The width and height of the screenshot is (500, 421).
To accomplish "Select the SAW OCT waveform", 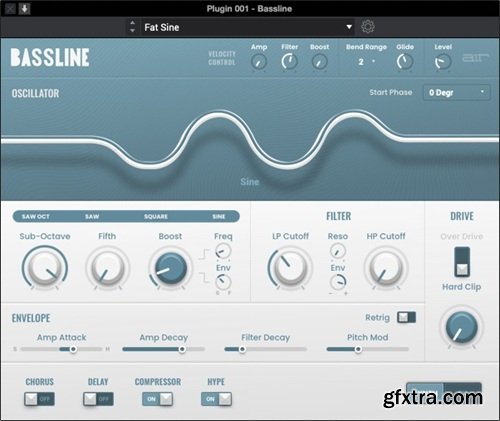I will pos(35,217).
